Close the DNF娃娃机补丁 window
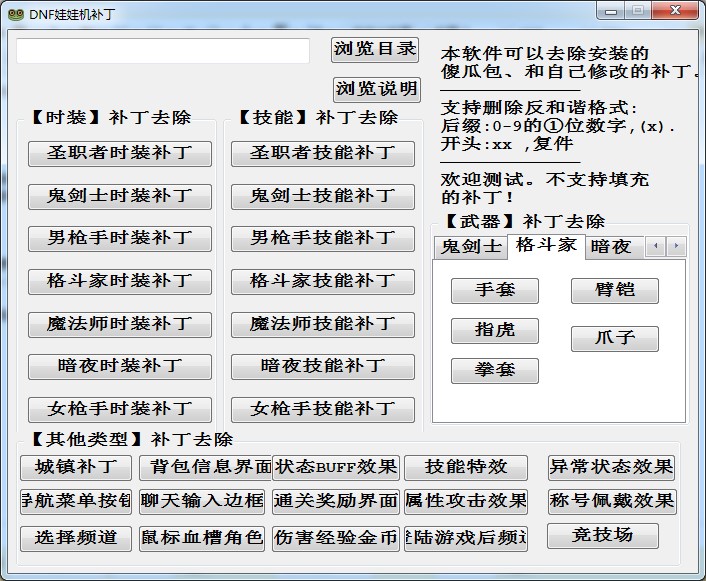706x581 pixels. (x=674, y=10)
